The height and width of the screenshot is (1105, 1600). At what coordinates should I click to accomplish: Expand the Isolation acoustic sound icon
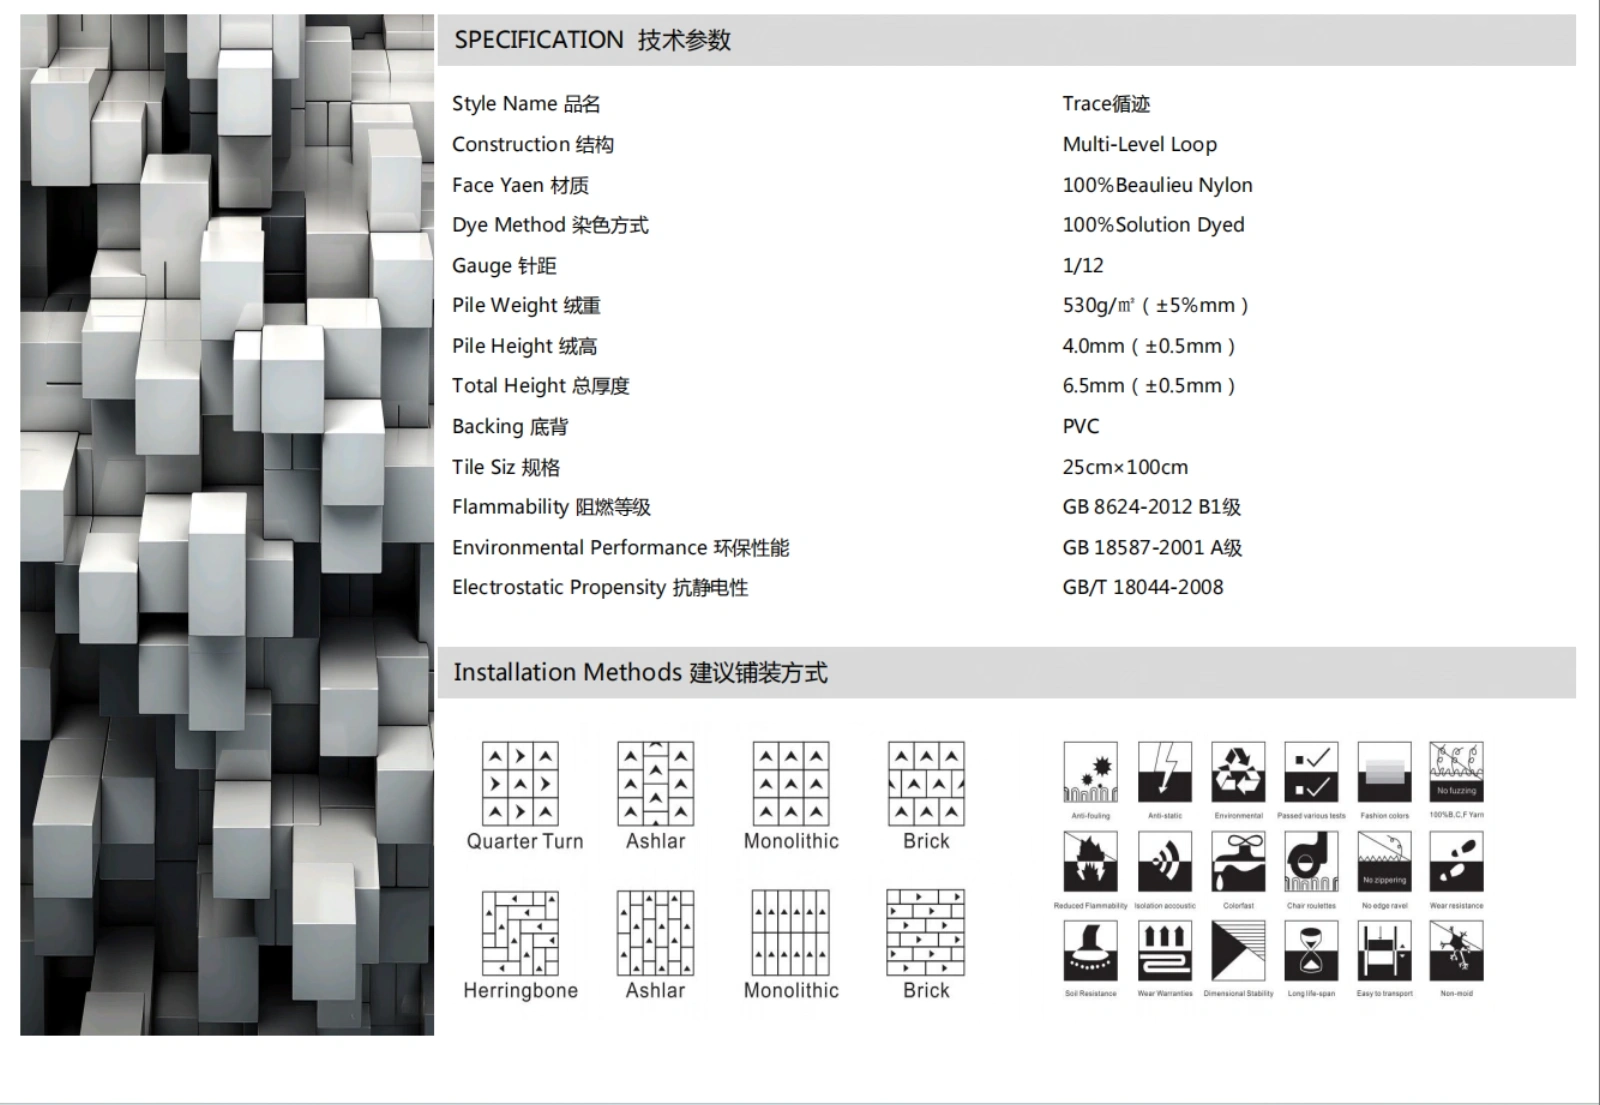[1165, 862]
